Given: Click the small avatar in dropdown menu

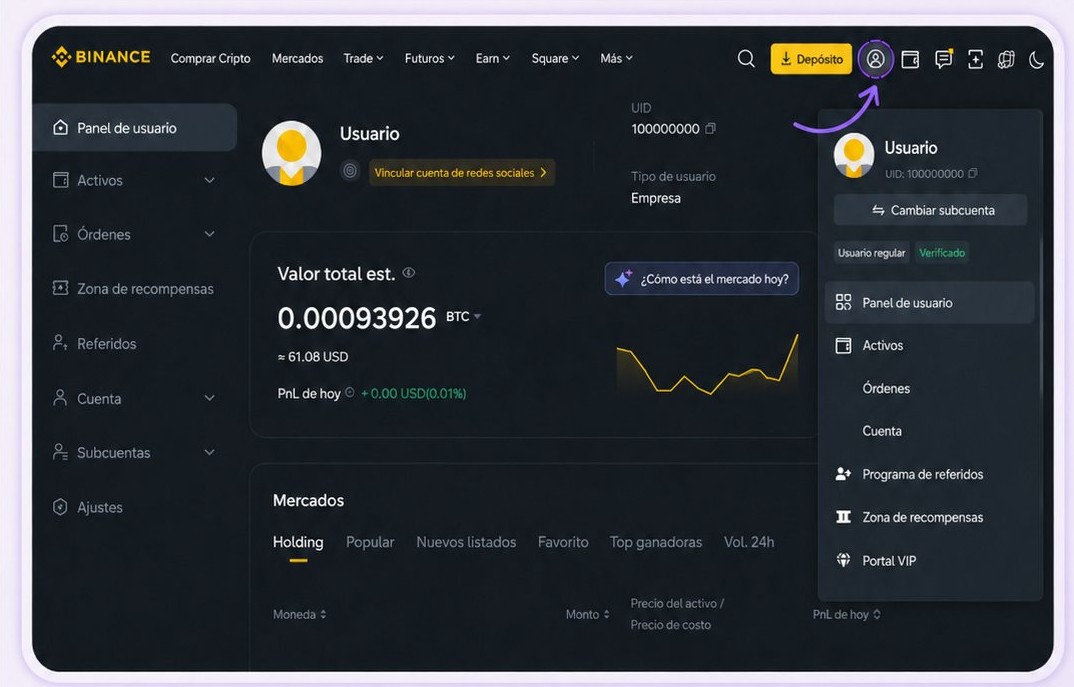Looking at the screenshot, I should [x=853, y=155].
